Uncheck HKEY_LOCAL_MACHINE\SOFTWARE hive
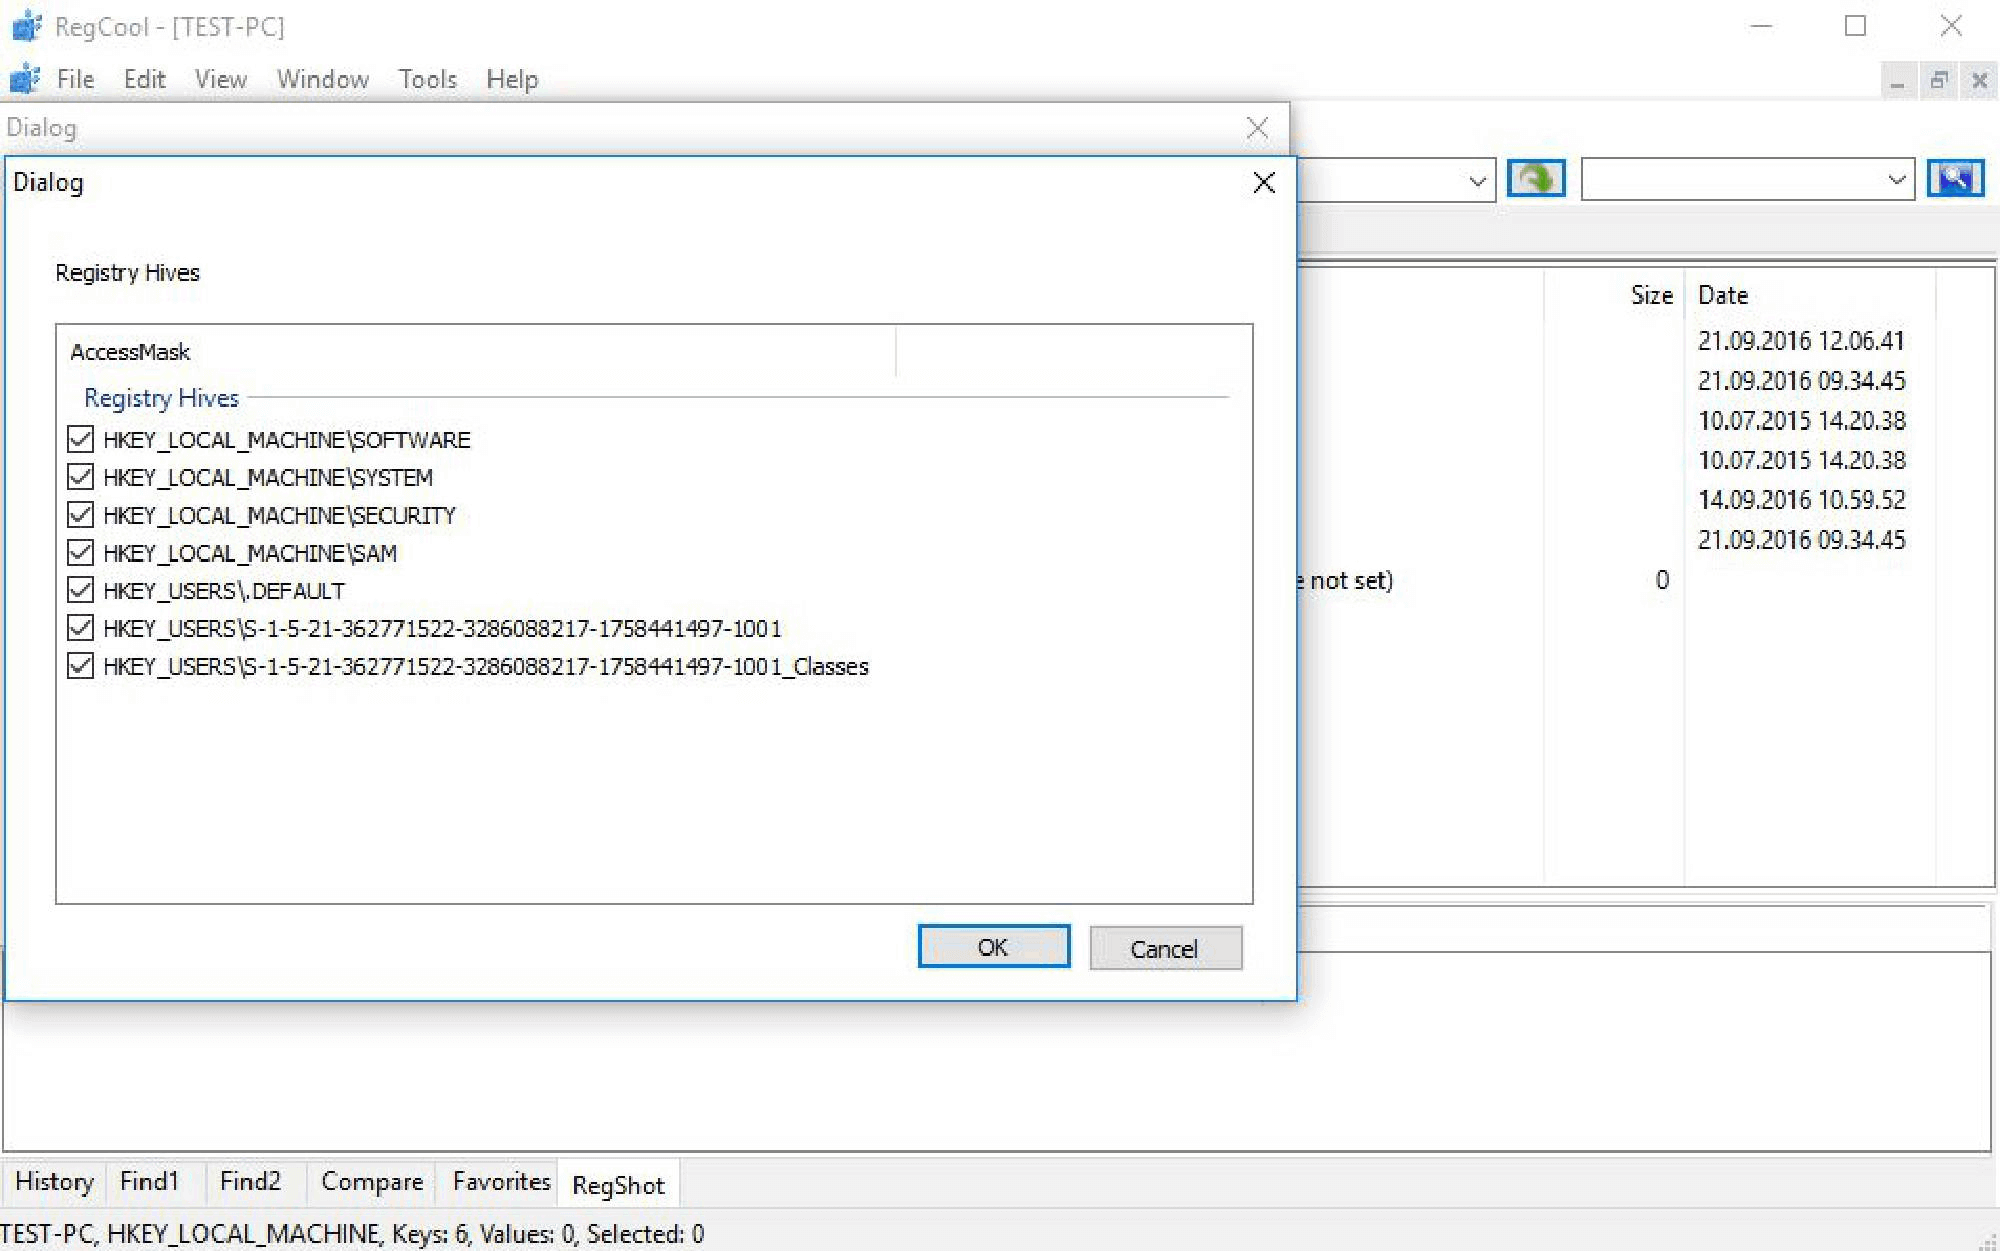This screenshot has width=2000, height=1251. [x=81, y=439]
